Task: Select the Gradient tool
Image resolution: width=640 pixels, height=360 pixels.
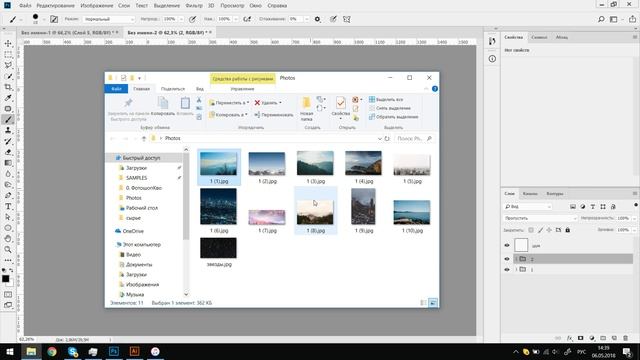Action: pyautogui.click(x=8, y=163)
